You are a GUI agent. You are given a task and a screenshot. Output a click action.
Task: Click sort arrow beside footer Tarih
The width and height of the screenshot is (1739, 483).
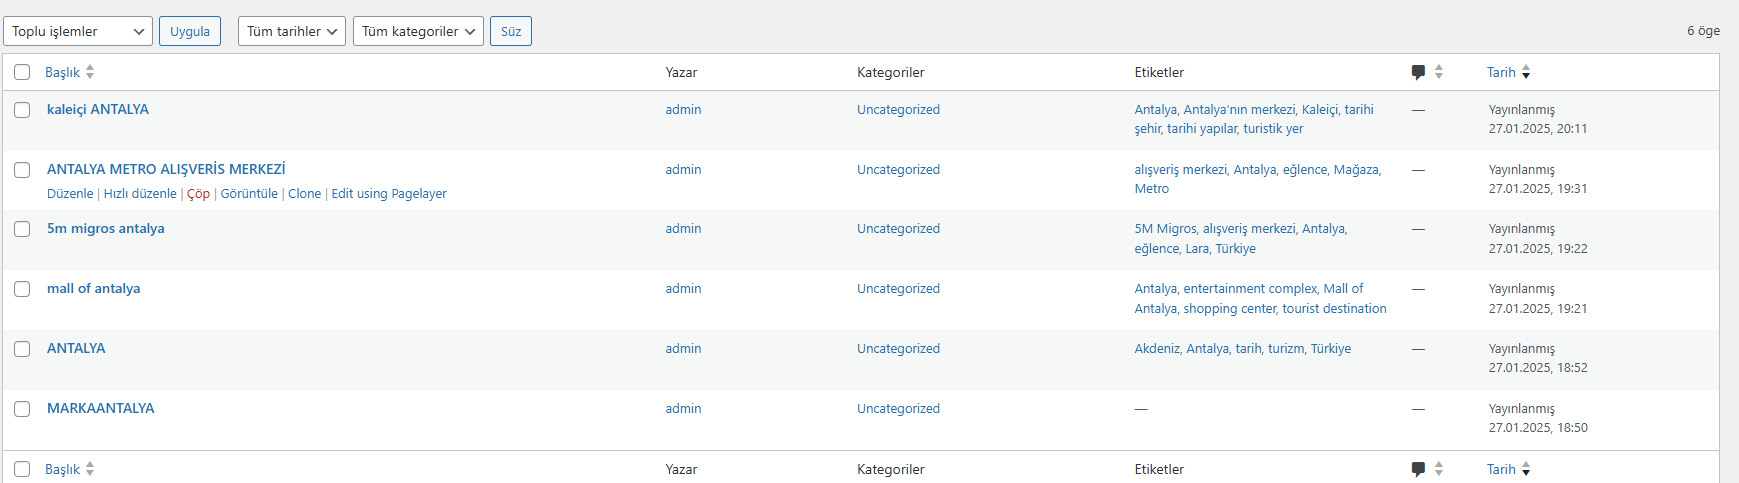(x=1526, y=469)
